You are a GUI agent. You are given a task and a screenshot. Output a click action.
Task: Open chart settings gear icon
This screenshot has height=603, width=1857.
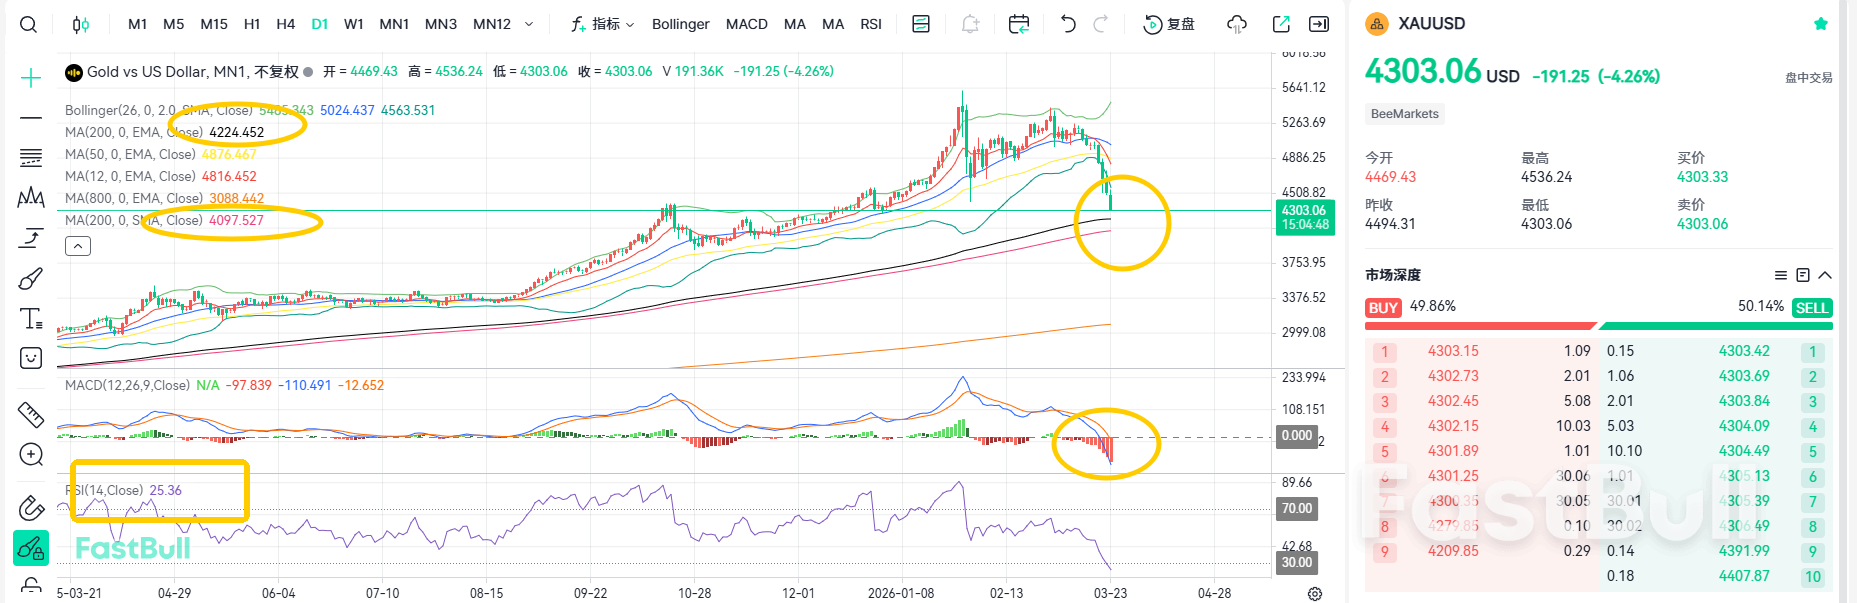1315,593
